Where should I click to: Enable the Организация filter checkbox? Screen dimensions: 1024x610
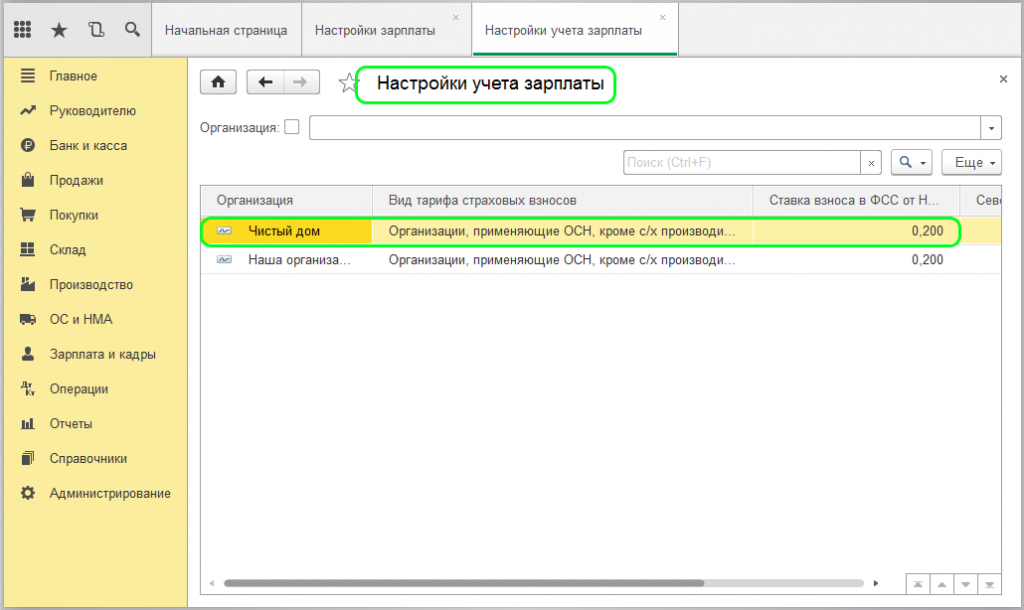[x=292, y=127]
